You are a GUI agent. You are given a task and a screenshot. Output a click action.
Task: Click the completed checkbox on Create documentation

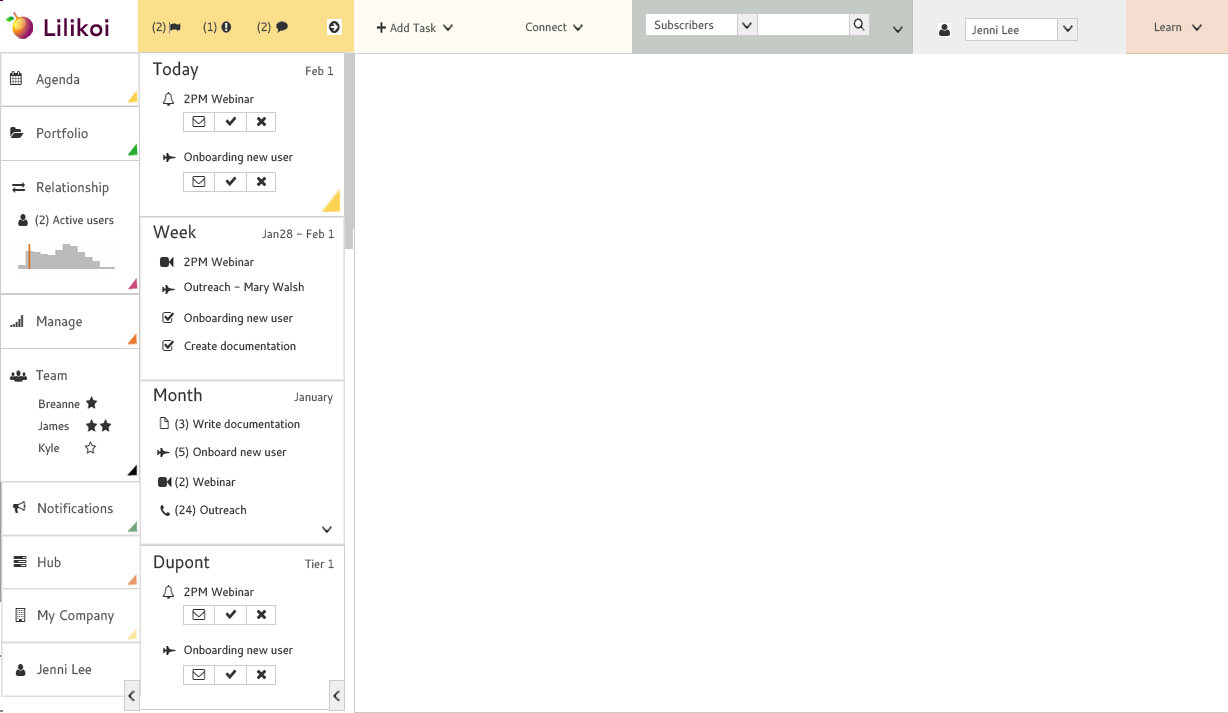point(167,346)
